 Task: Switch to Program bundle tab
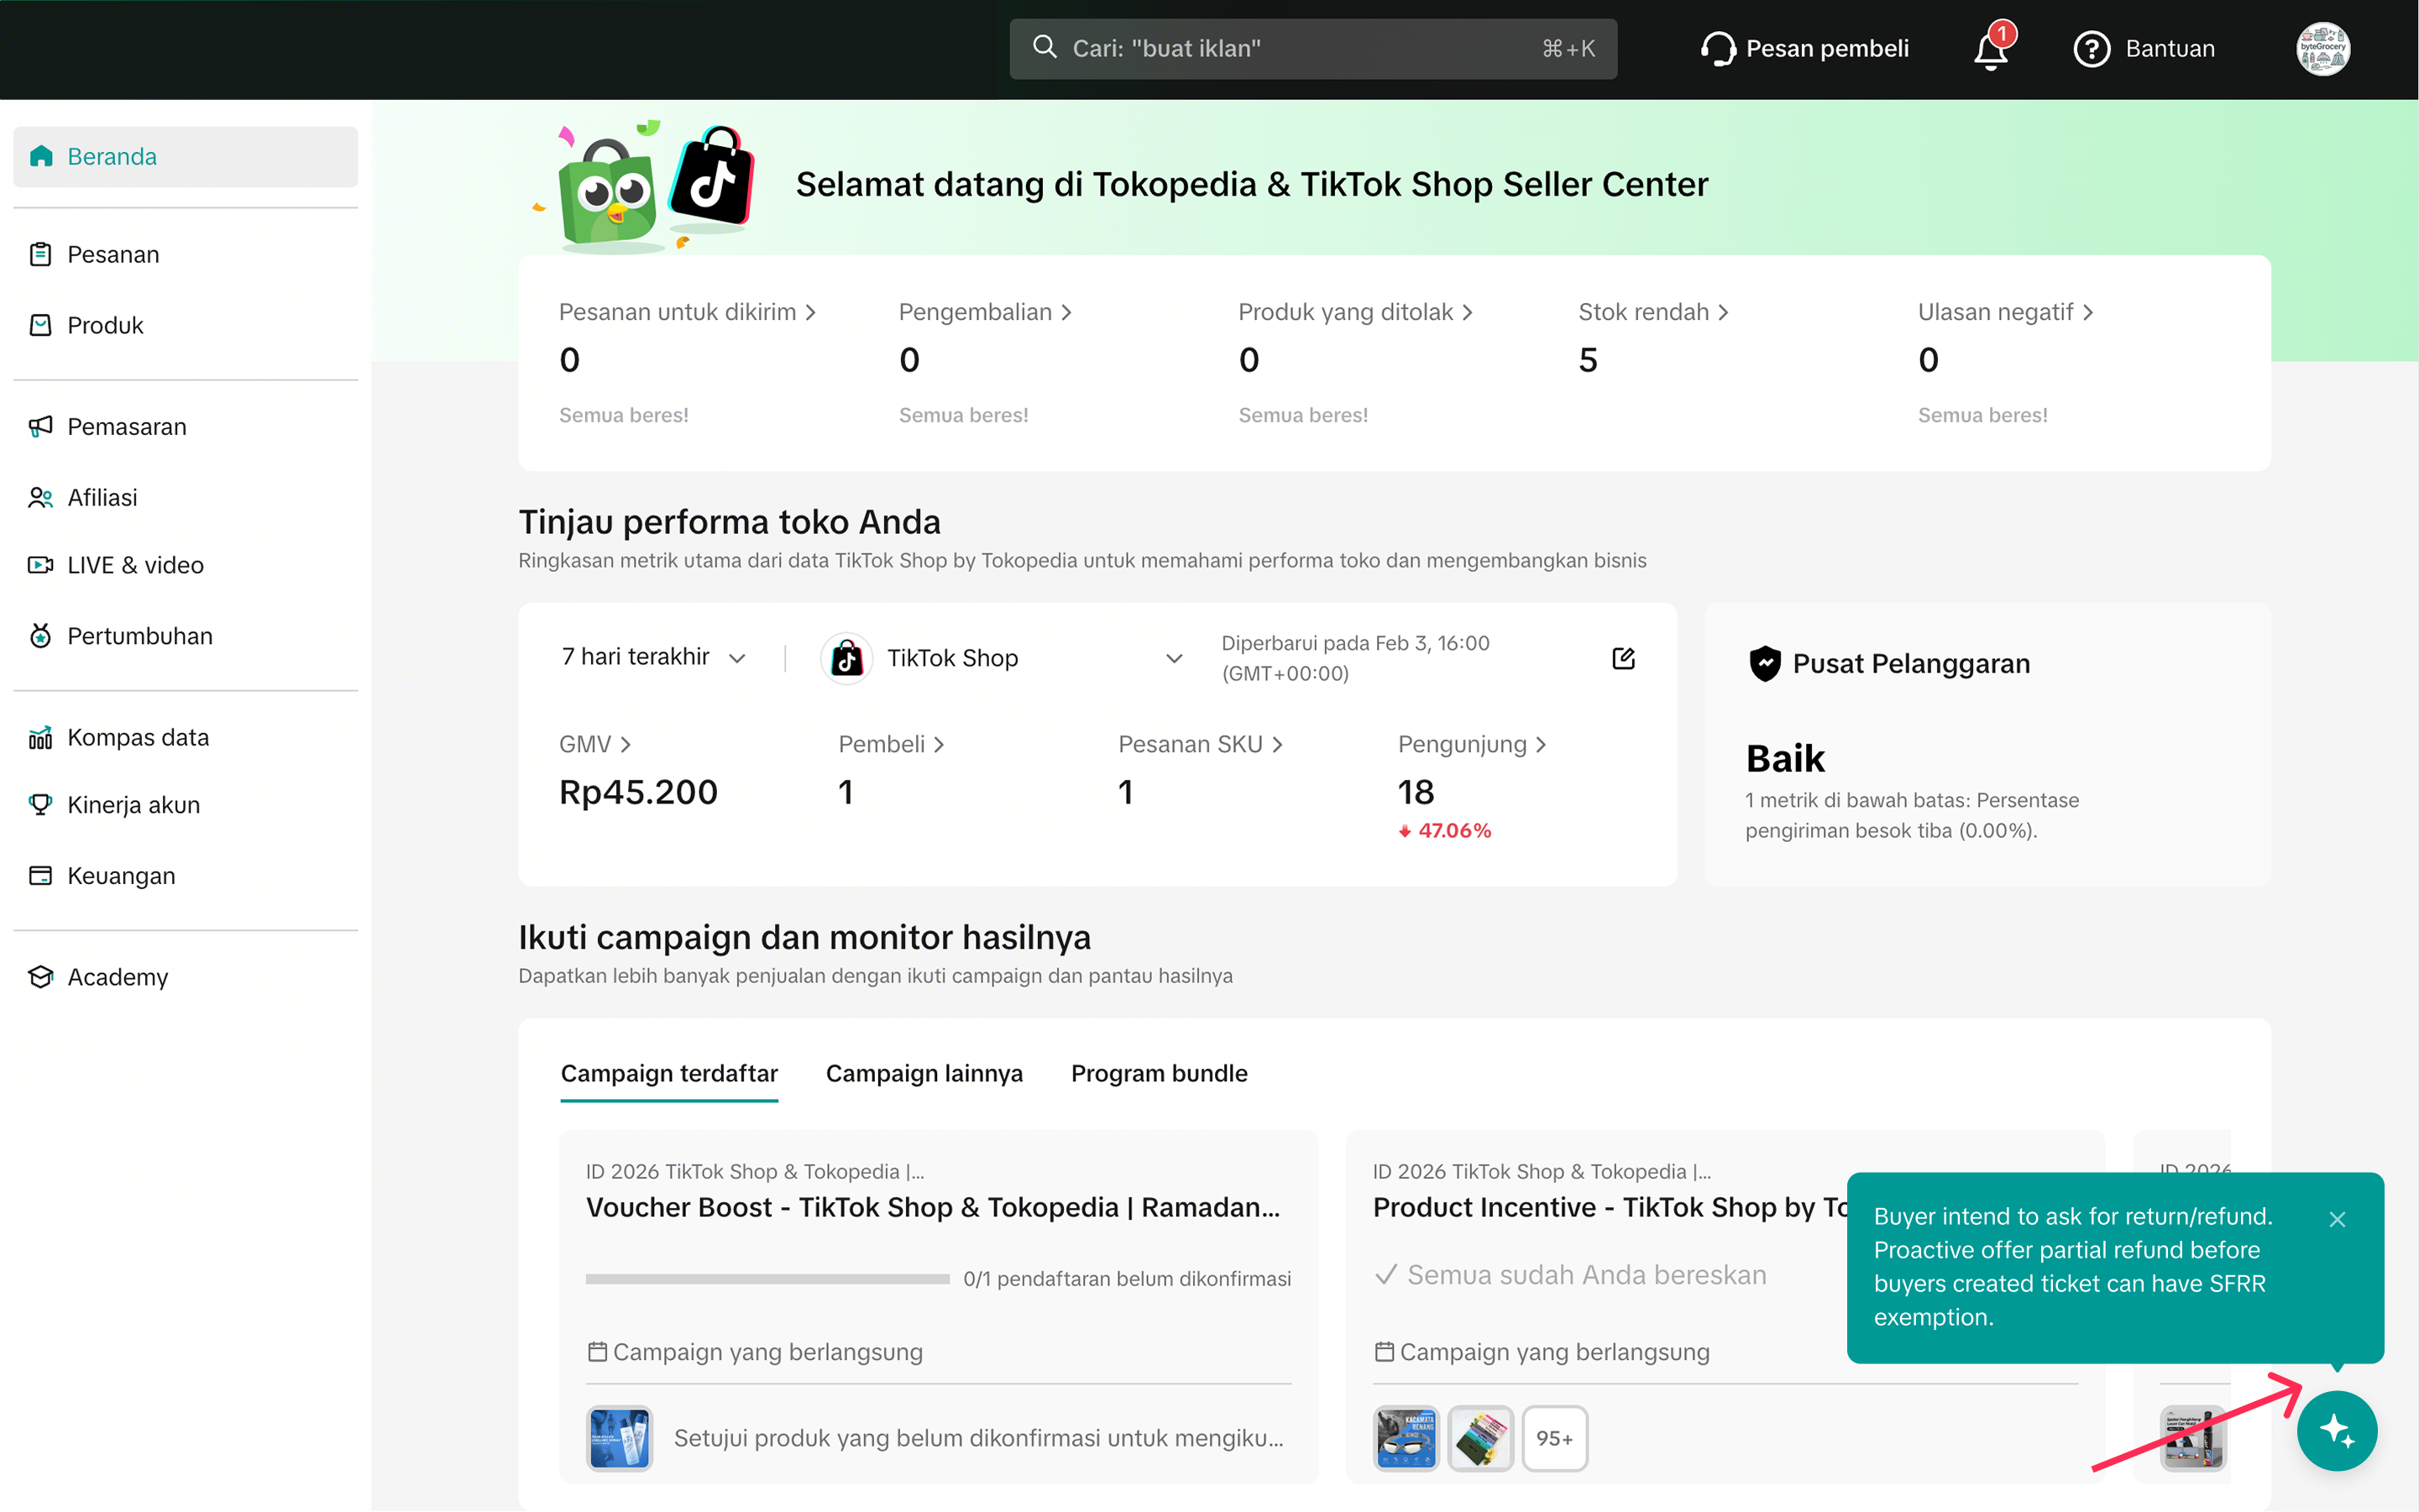(1159, 1073)
